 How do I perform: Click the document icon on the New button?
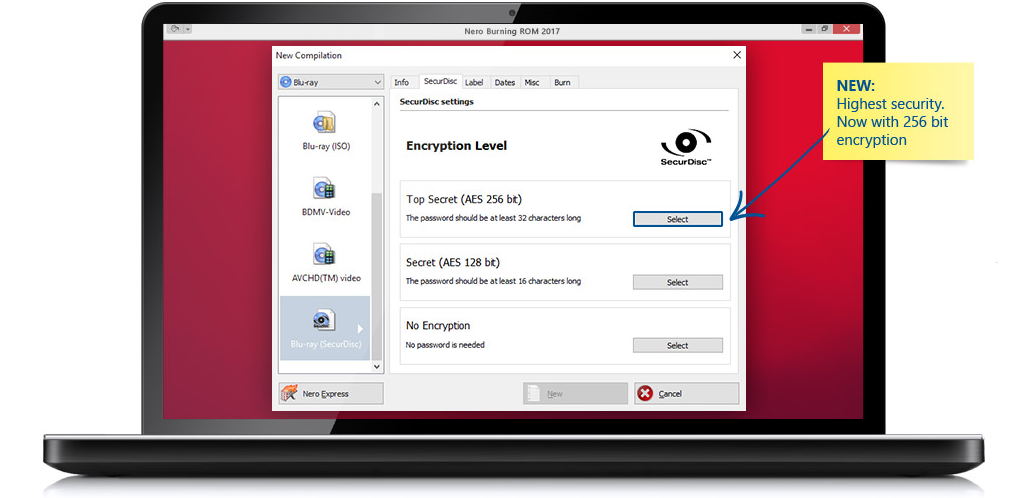(534, 393)
